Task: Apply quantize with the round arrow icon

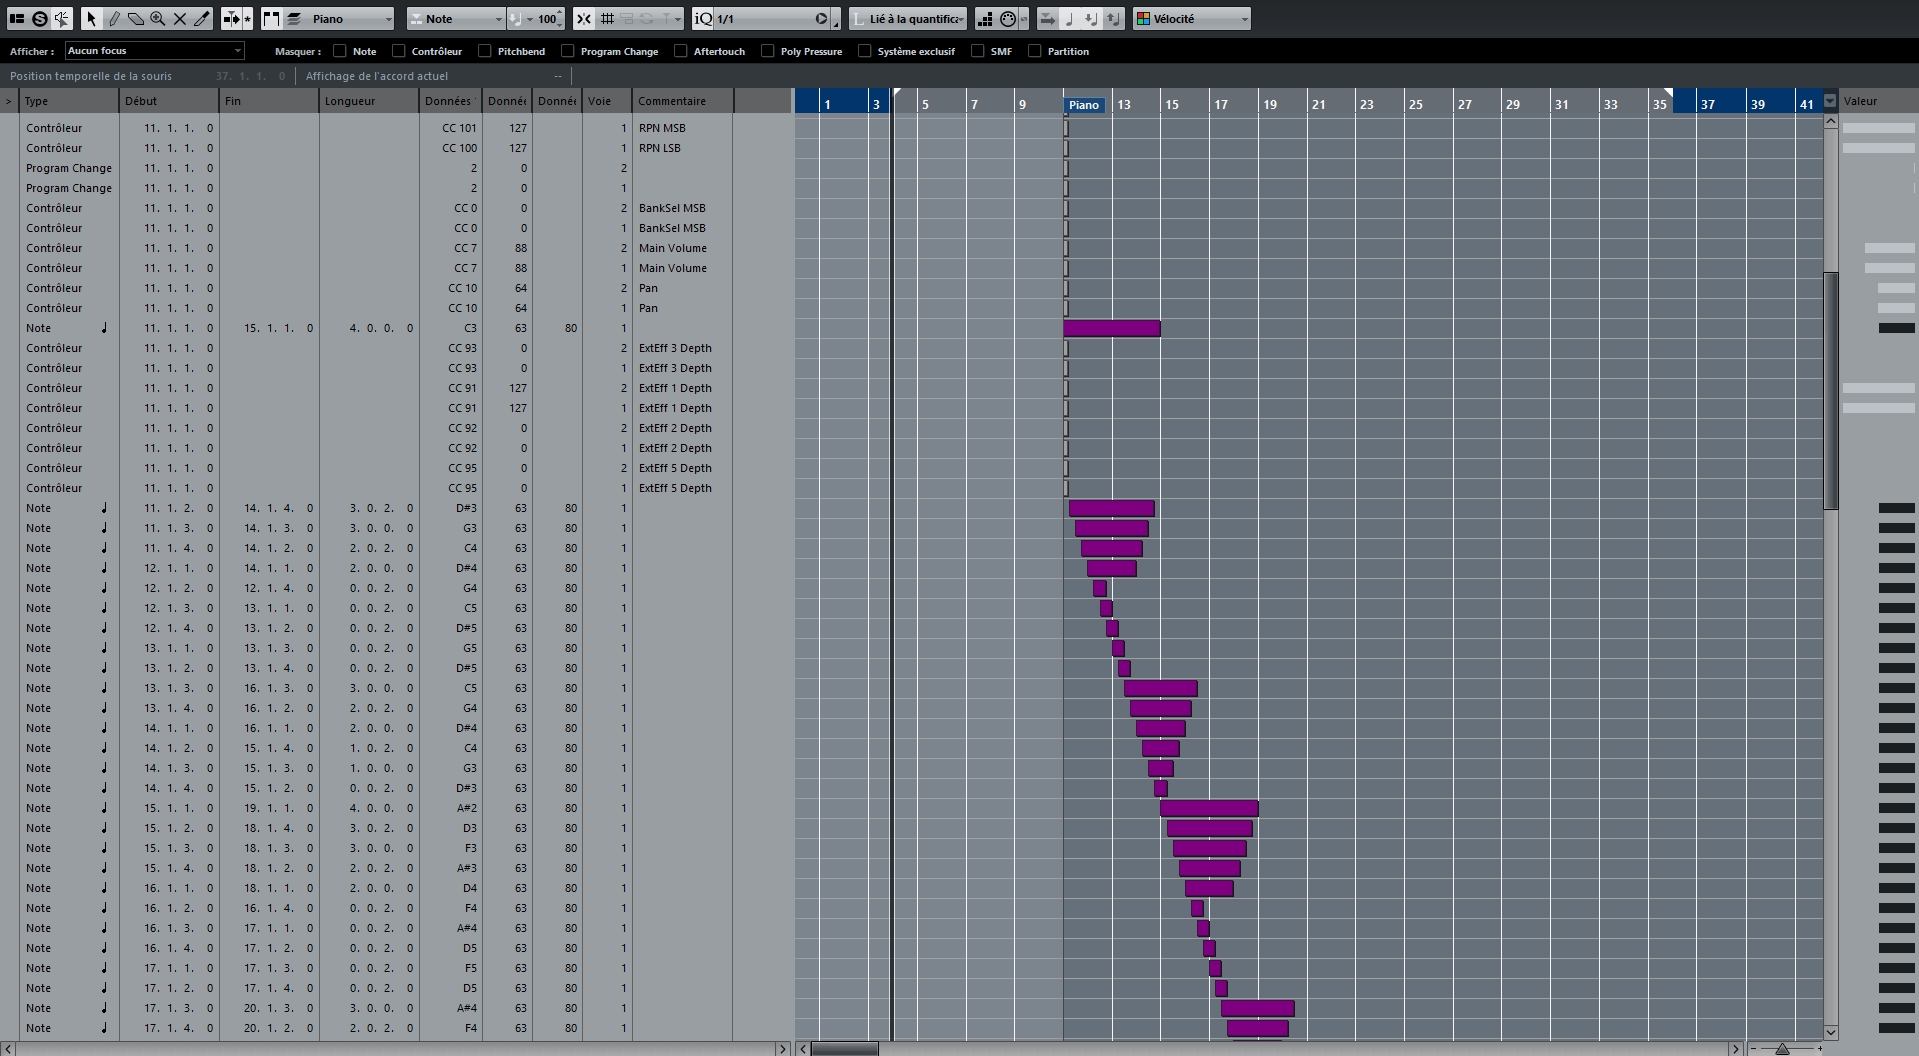Action: tap(821, 18)
